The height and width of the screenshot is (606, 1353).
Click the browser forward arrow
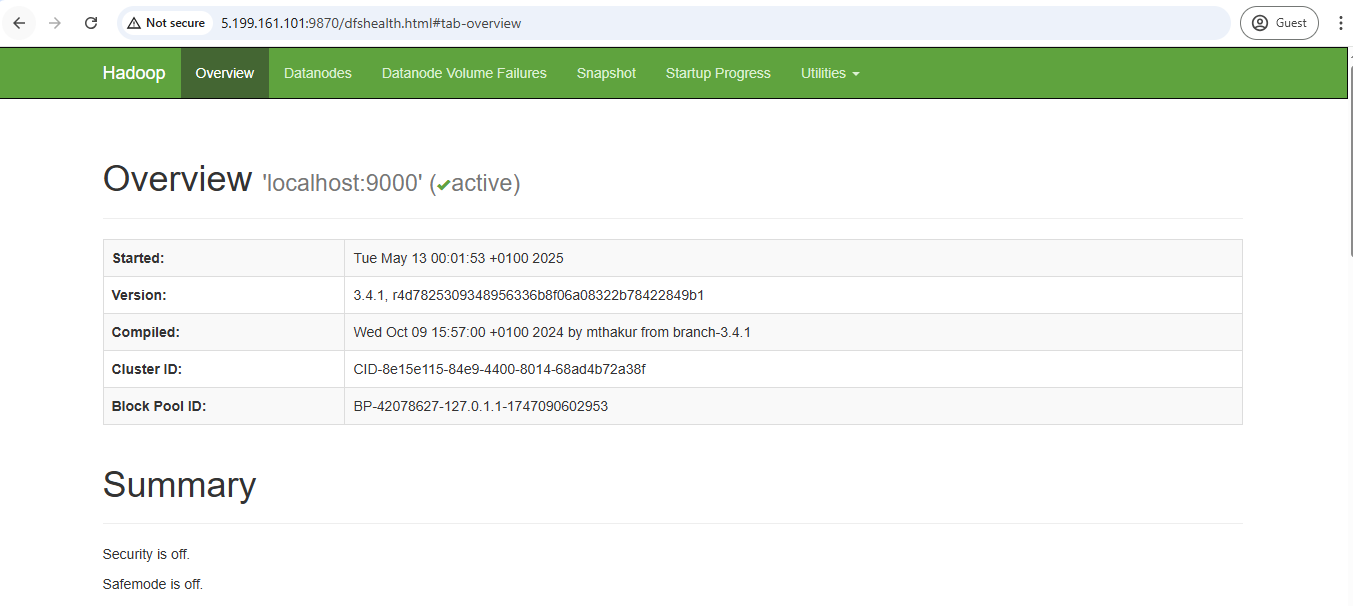point(55,23)
